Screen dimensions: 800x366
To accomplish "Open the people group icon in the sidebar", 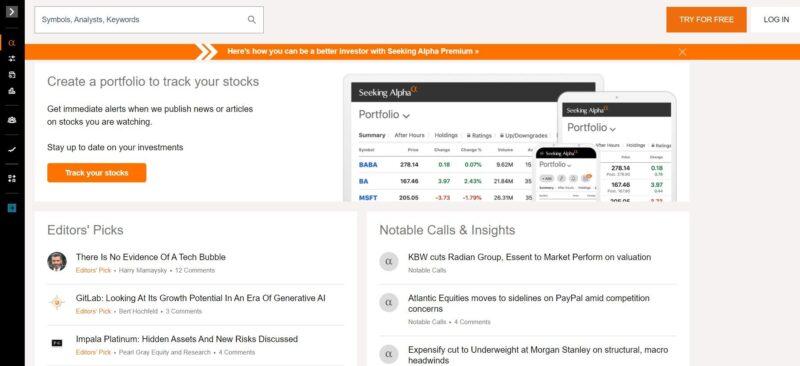I will (x=12, y=120).
